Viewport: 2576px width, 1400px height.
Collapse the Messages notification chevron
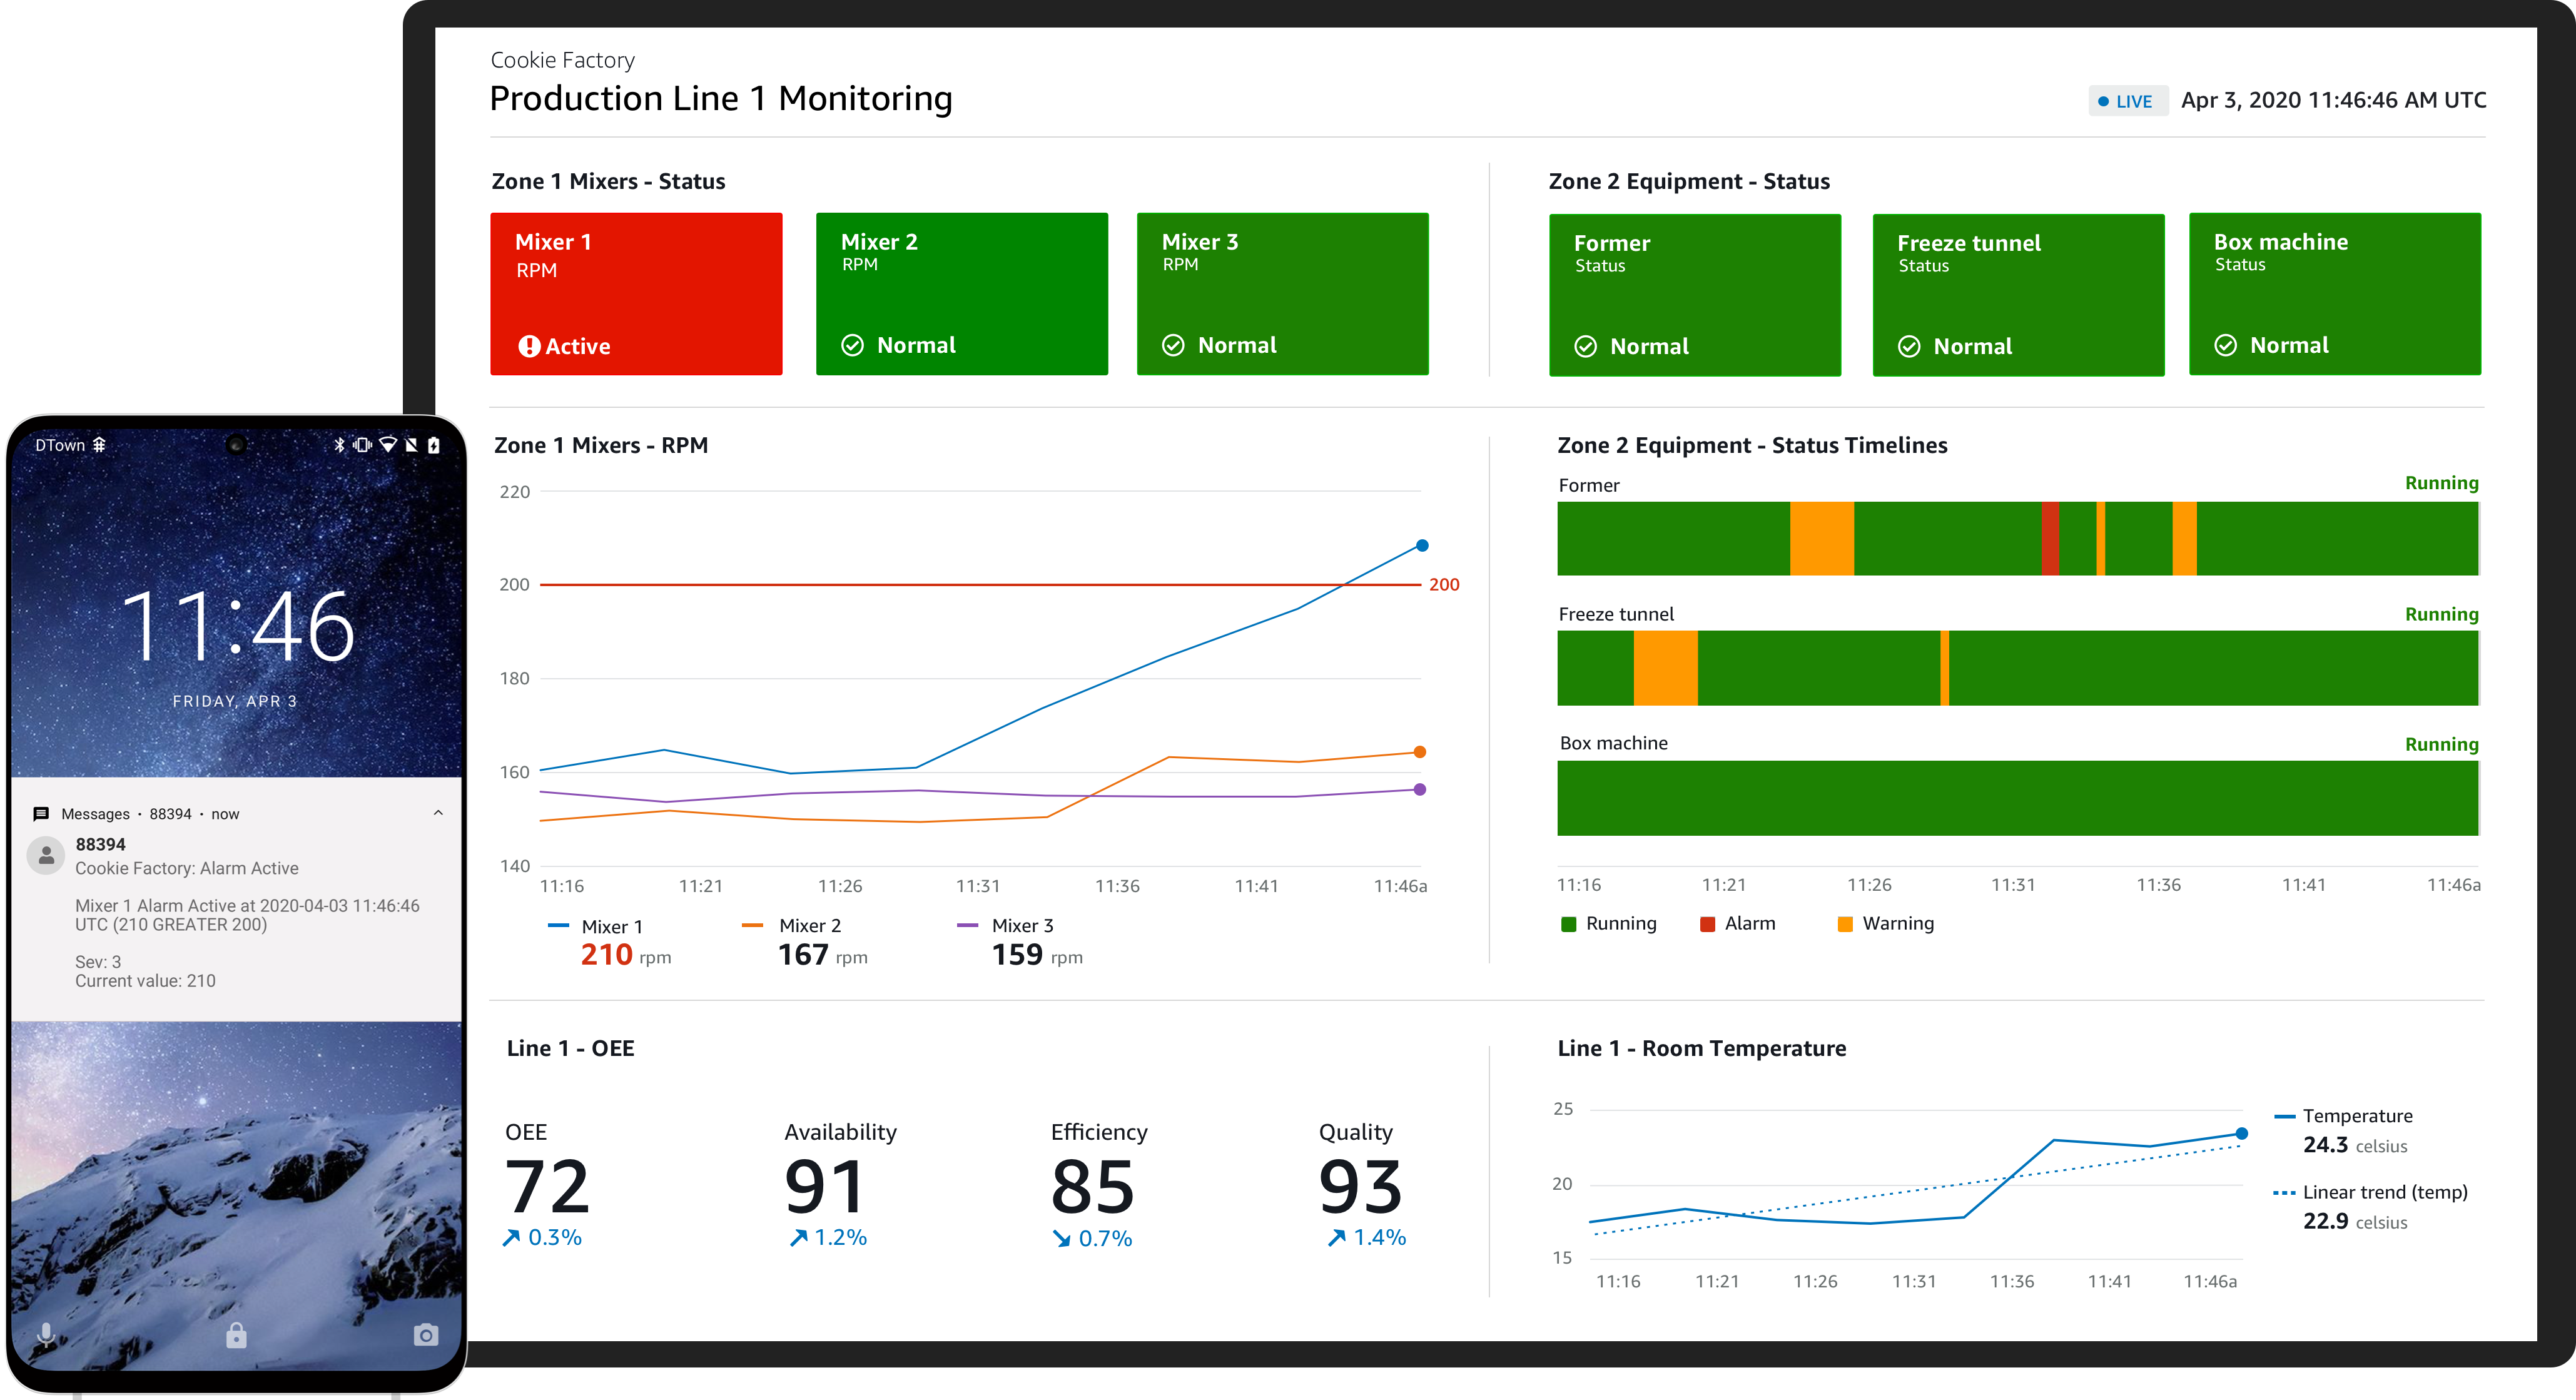[x=438, y=813]
